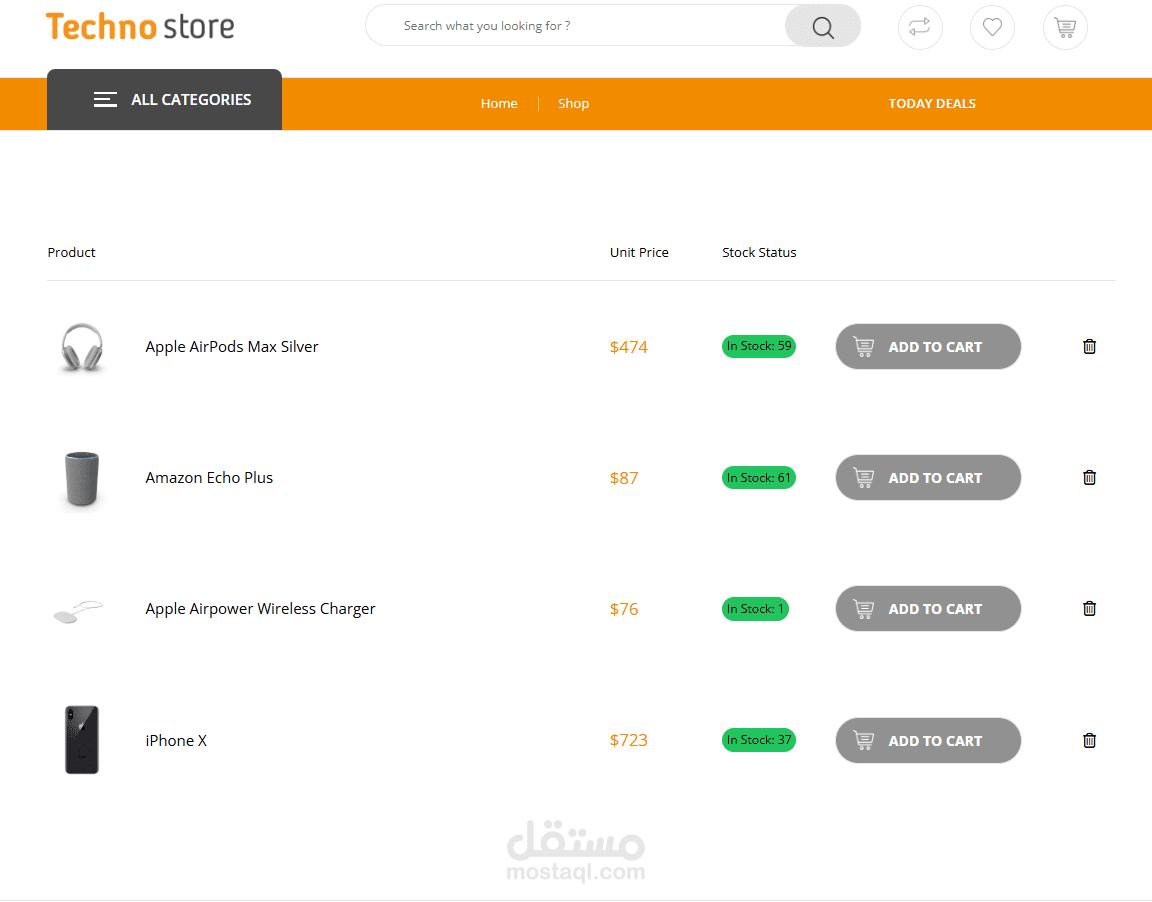This screenshot has height=902, width=1152.
Task: Remove Amazon Echo Plus using trash icon
Action: 1090,477
